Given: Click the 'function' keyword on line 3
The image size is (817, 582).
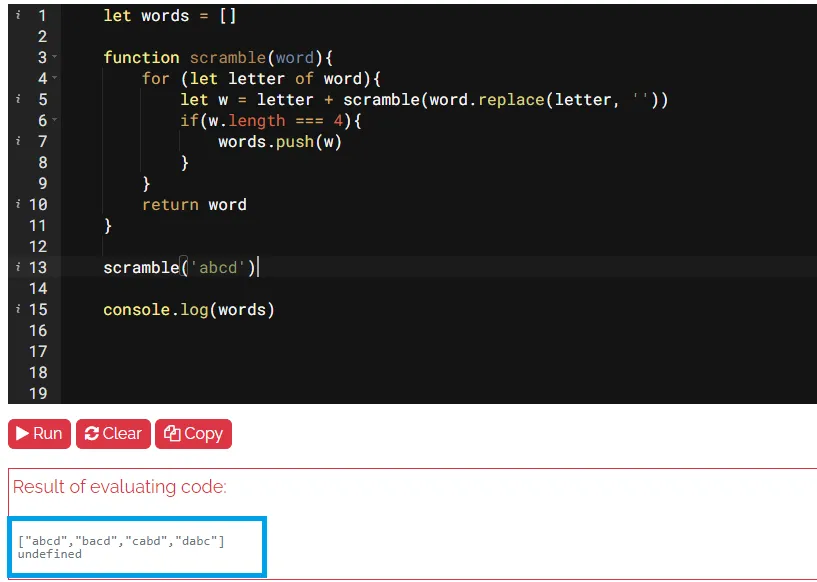Looking at the screenshot, I should click(141, 57).
